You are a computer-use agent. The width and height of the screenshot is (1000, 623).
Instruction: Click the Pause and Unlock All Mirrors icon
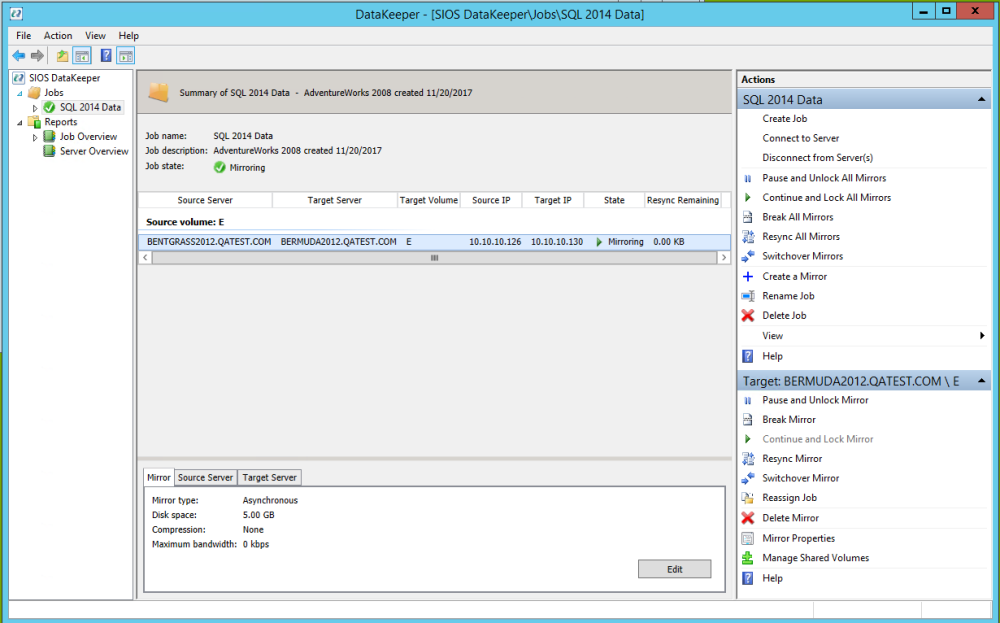[x=748, y=179]
